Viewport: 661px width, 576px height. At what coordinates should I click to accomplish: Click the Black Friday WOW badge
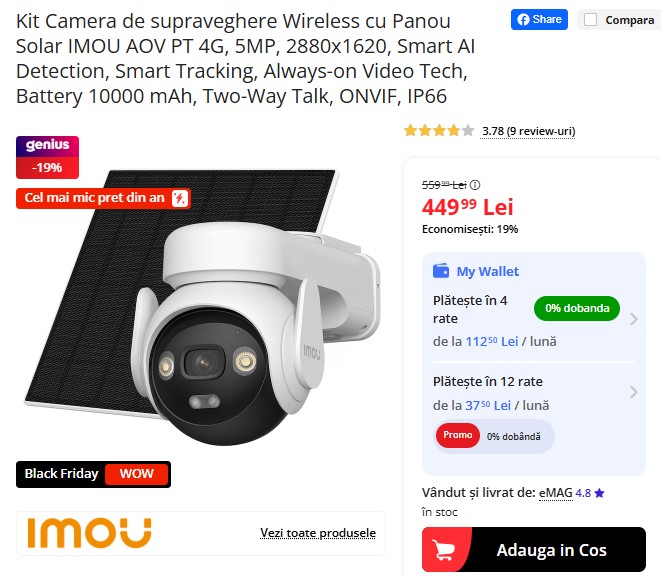click(94, 474)
